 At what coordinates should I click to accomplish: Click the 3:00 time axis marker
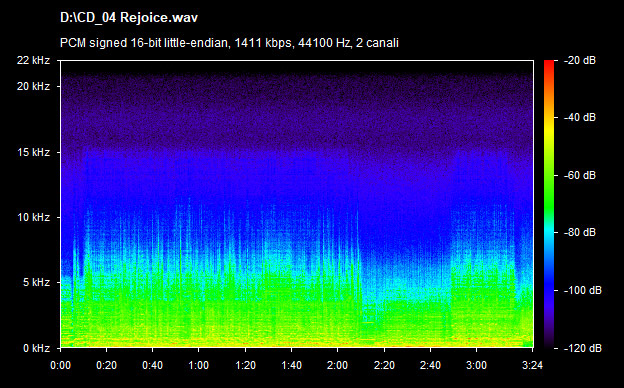coord(476,365)
